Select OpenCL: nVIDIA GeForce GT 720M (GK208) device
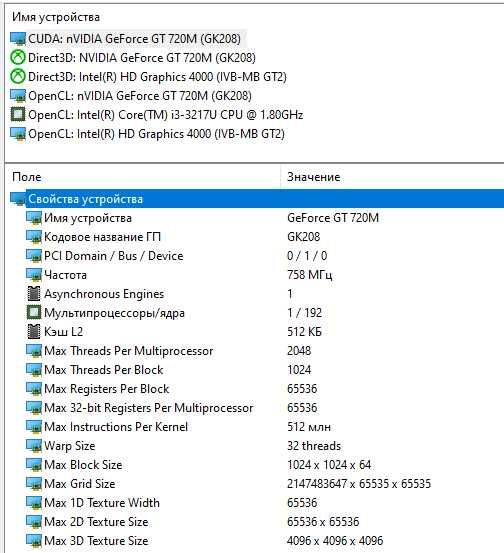 pos(140,96)
